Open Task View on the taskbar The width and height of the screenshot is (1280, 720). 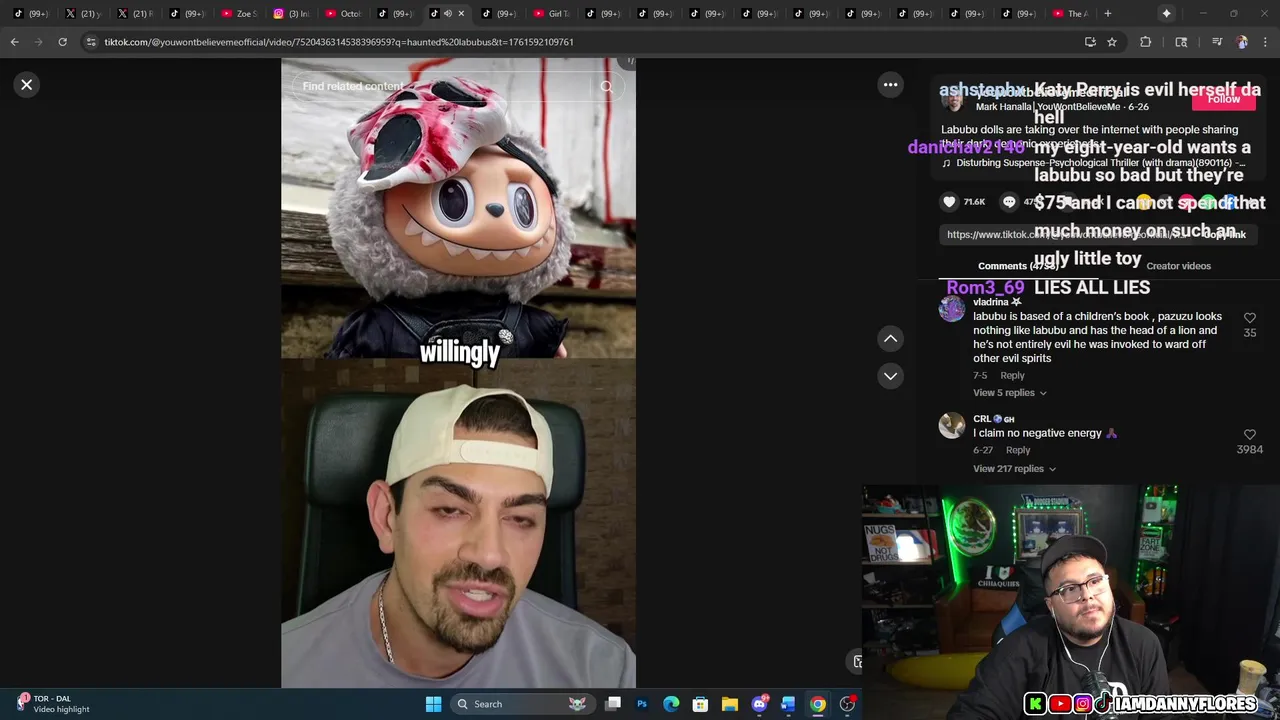613,704
